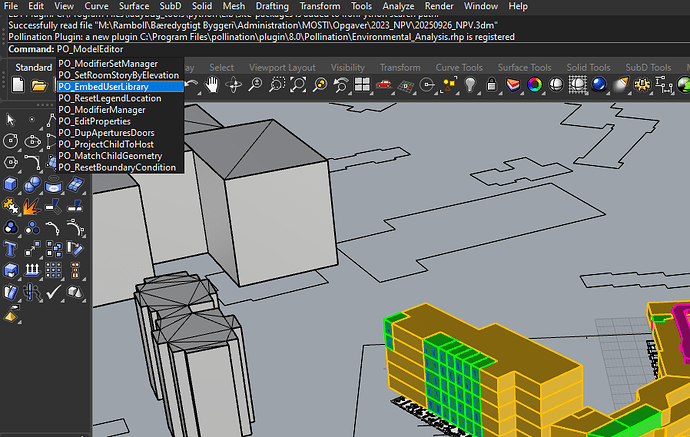Open the Render menu
The height and width of the screenshot is (437, 690).
point(440,6)
